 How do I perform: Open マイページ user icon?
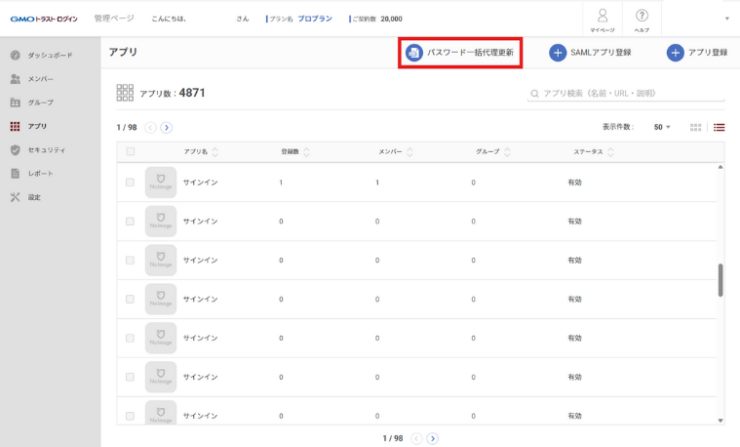tap(602, 16)
